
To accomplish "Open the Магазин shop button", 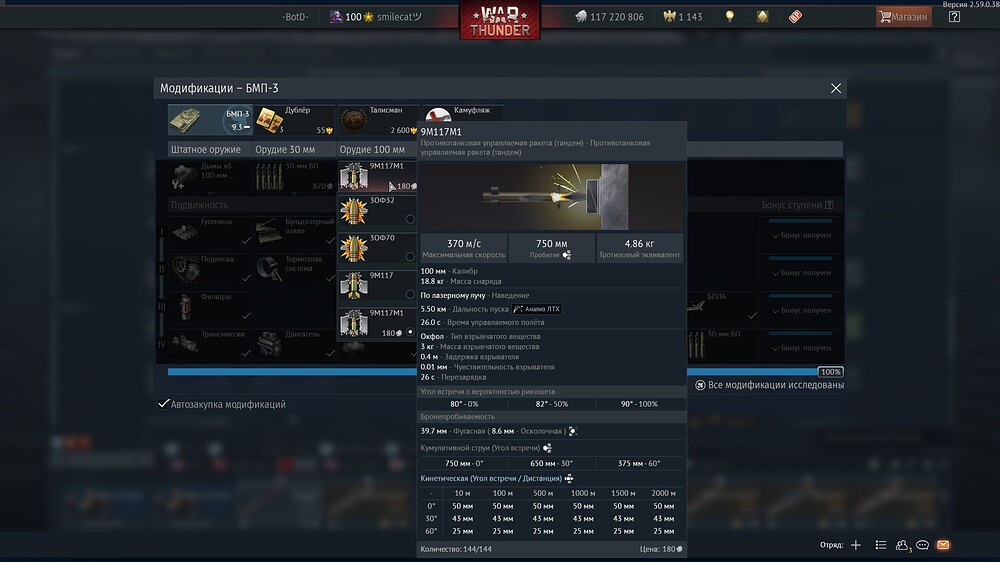I will pos(904,17).
